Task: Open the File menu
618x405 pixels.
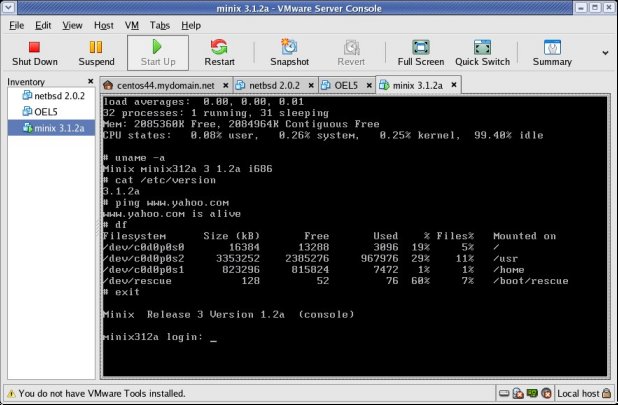Action: point(17,26)
